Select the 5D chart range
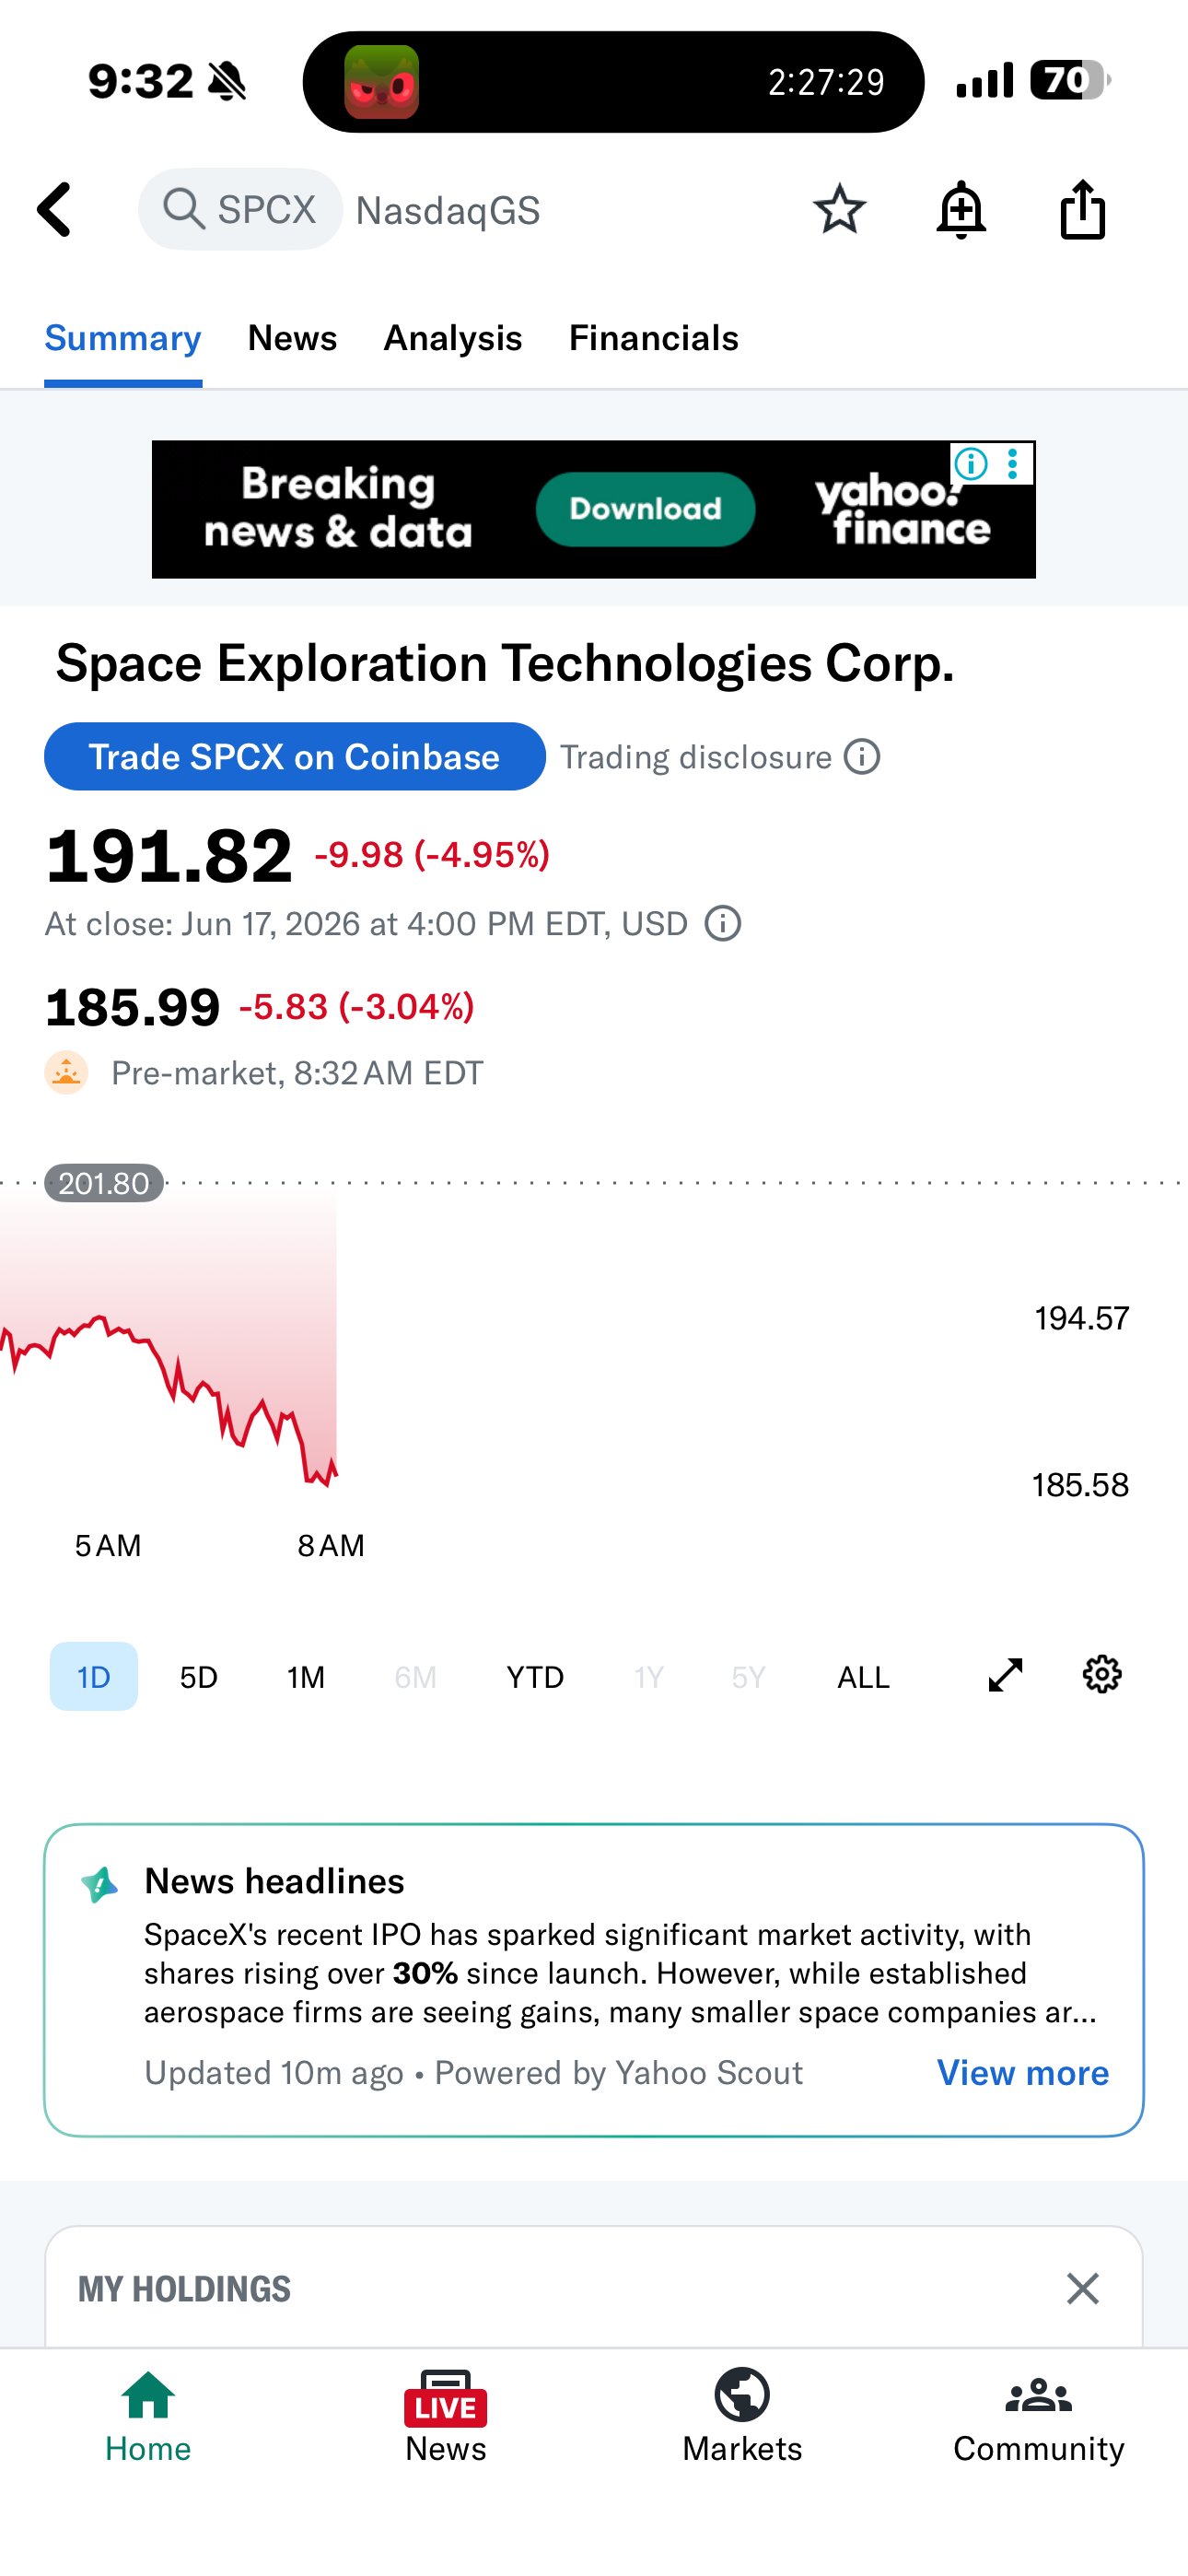Viewport: 1188px width, 2576px height. click(x=199, y=1677)
